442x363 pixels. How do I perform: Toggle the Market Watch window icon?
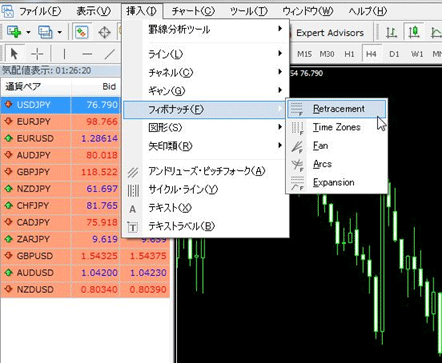(x=81, y=32)
